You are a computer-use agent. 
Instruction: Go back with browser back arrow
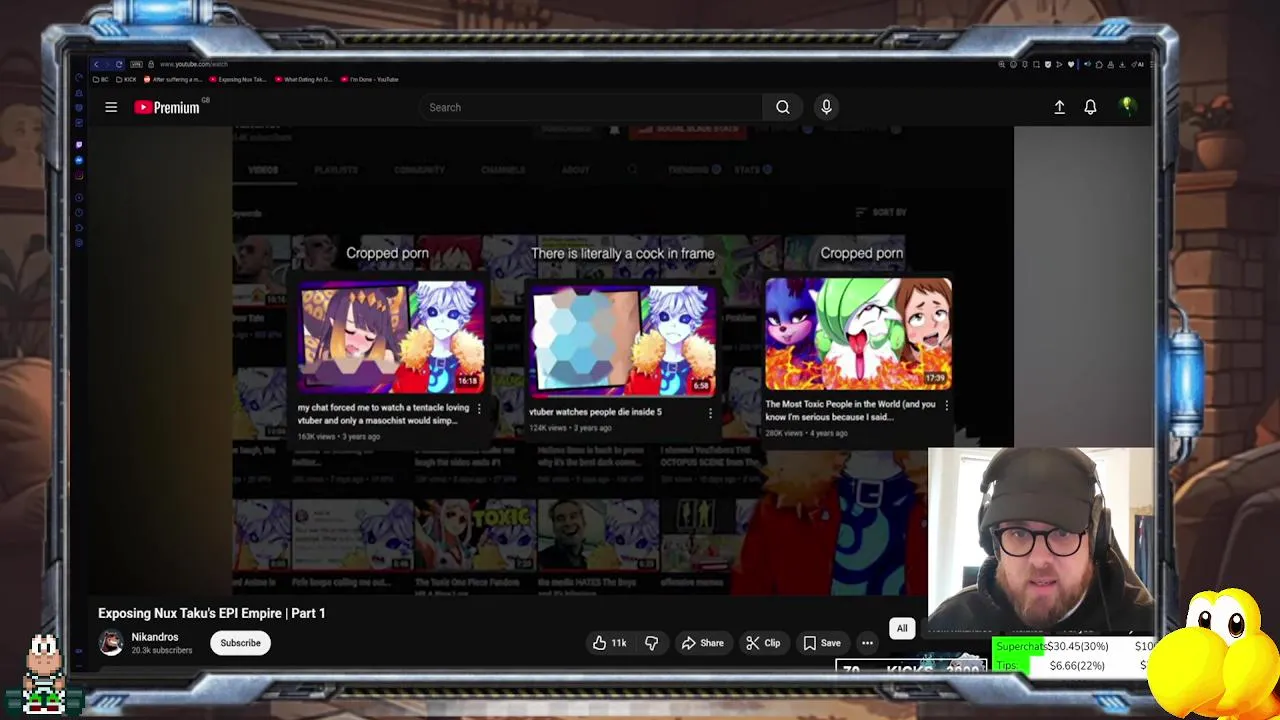click(x=97, y=64)
